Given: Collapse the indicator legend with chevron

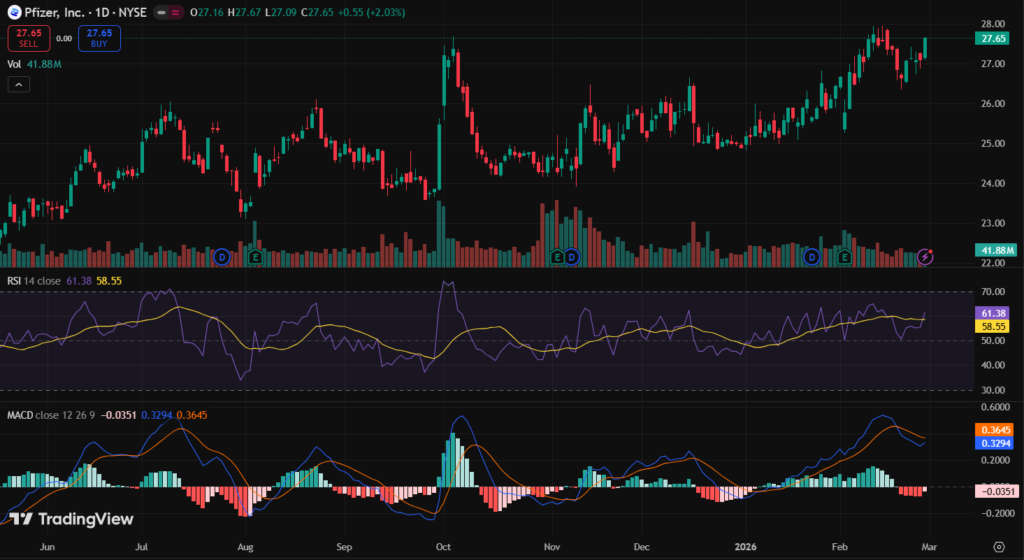Looking at the screenshot, I should click(19, 85).
